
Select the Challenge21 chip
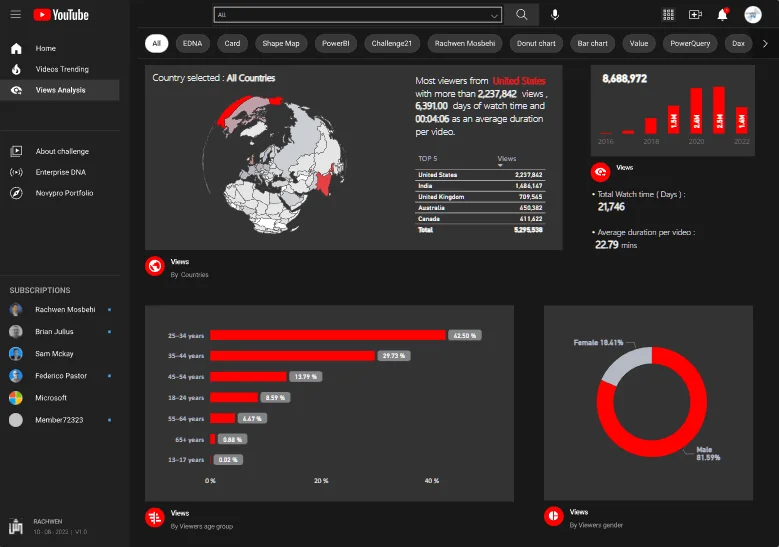point(391,43)
